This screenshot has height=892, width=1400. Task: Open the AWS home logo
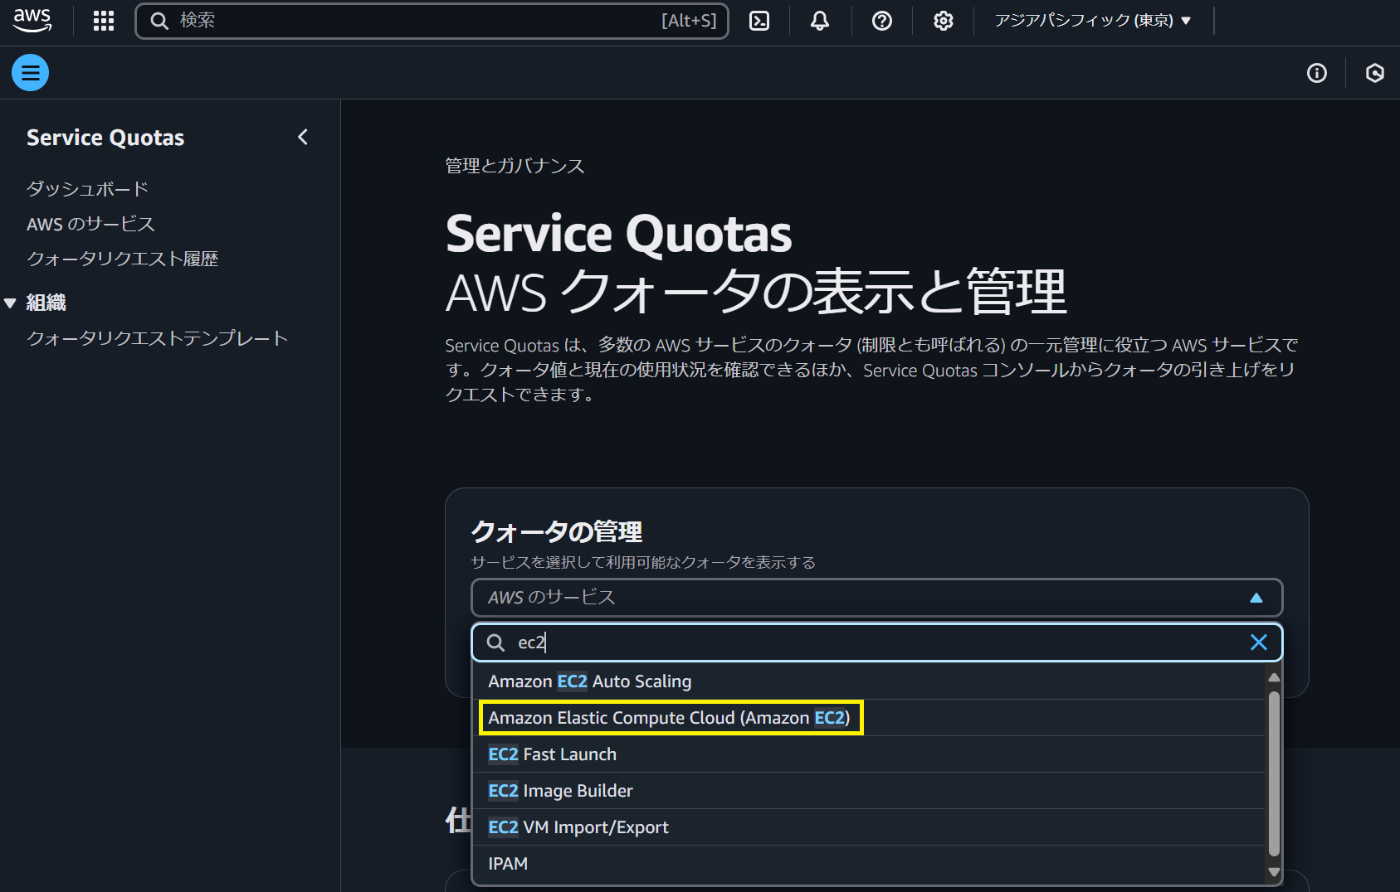pyautogui.click(x=32, y=20)
